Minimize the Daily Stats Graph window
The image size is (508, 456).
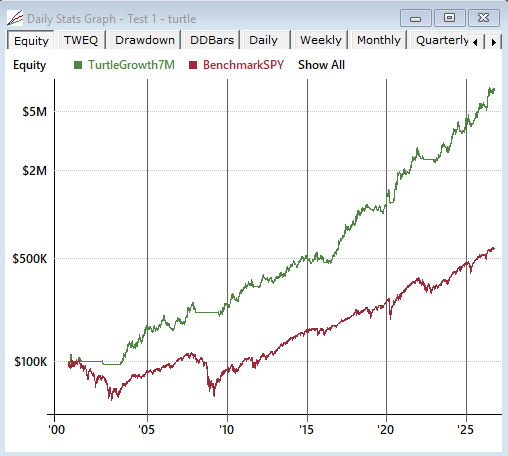tap(415, 18)
